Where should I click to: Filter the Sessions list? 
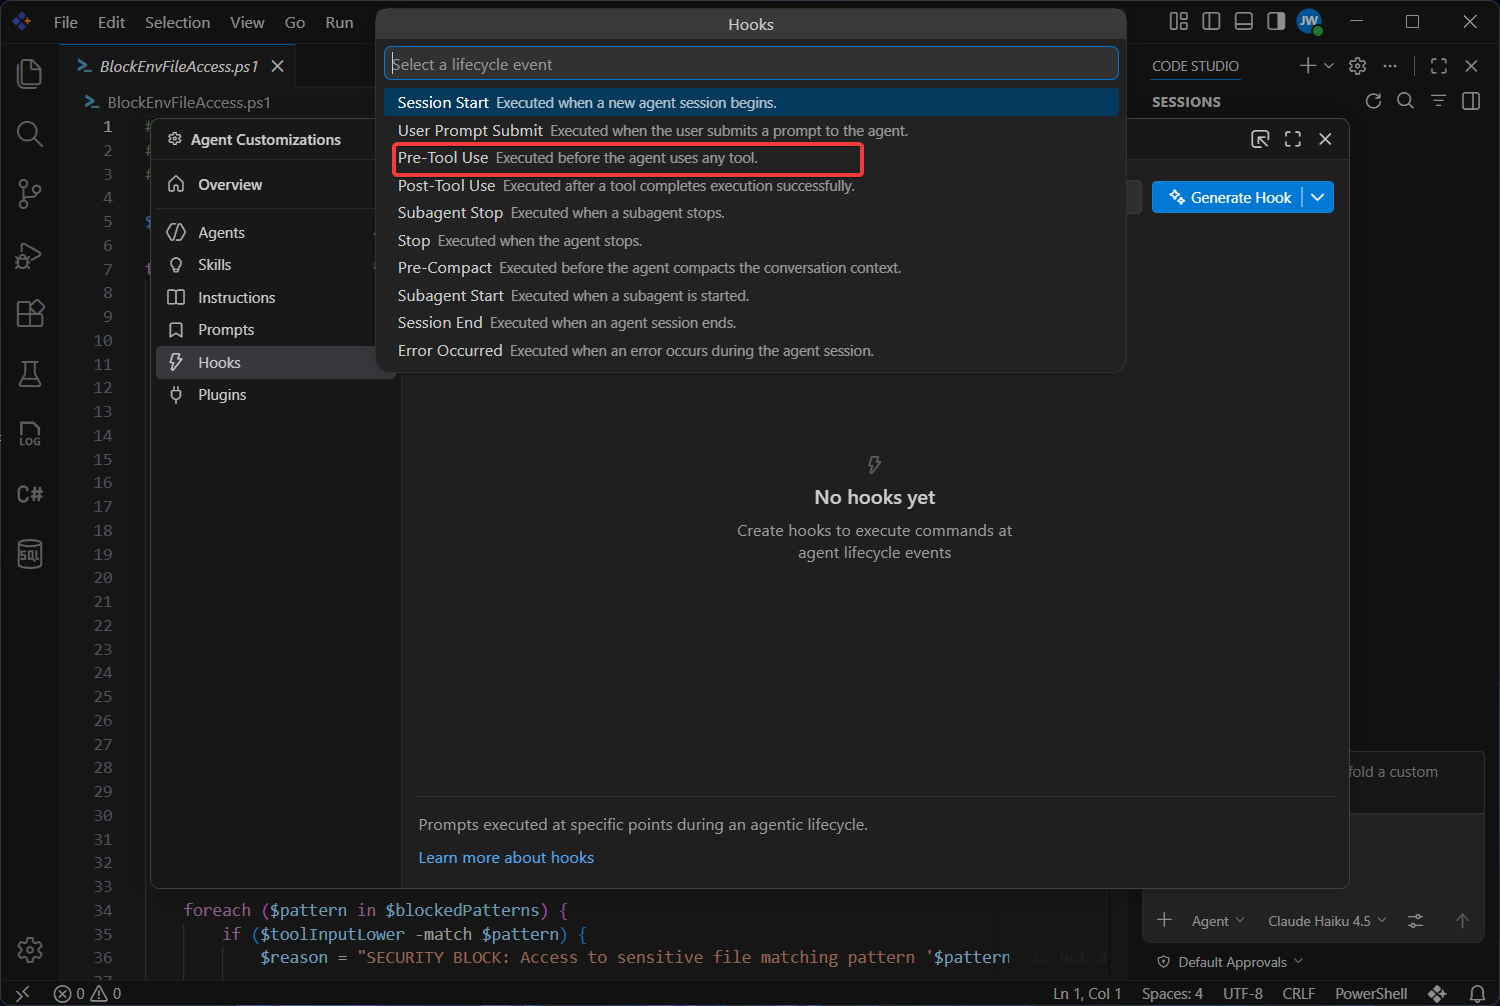(1438, 101)
